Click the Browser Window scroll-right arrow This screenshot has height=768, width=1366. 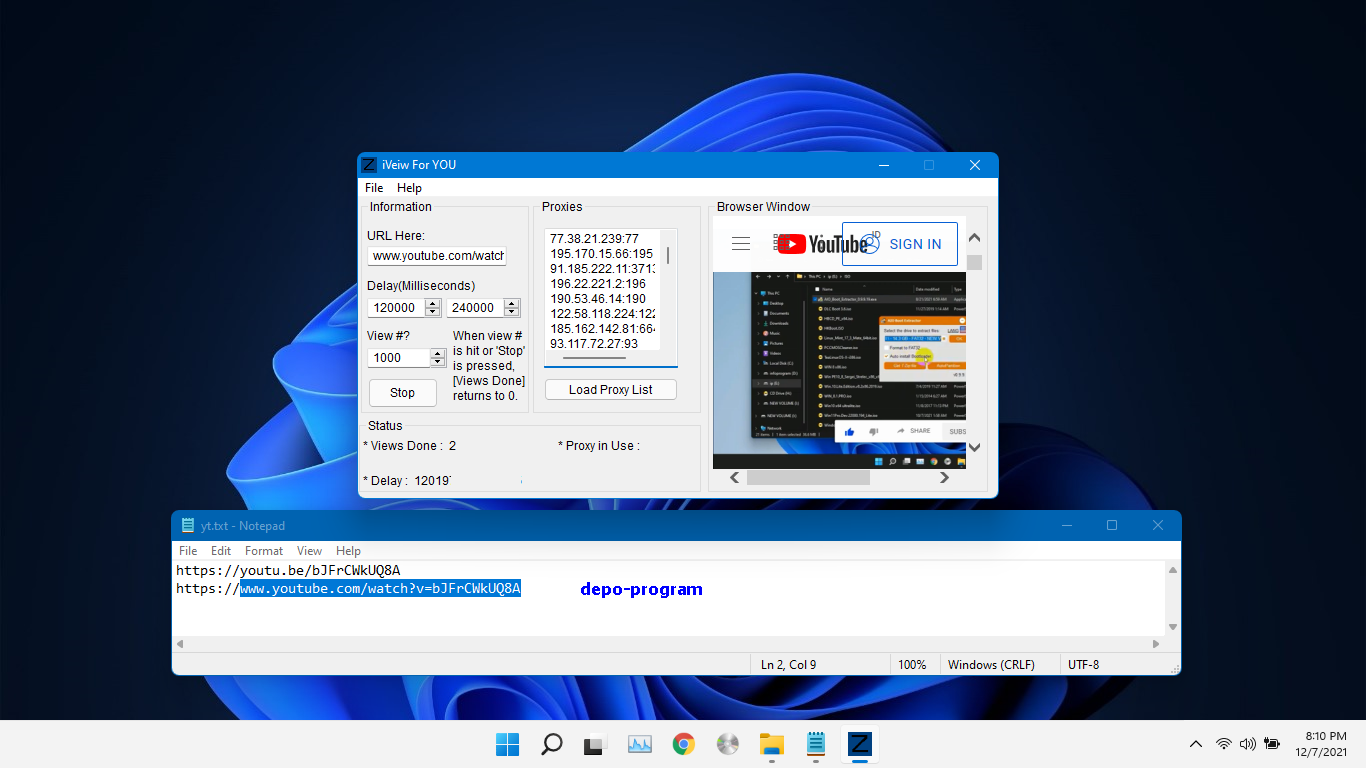(x=944, y=478)
